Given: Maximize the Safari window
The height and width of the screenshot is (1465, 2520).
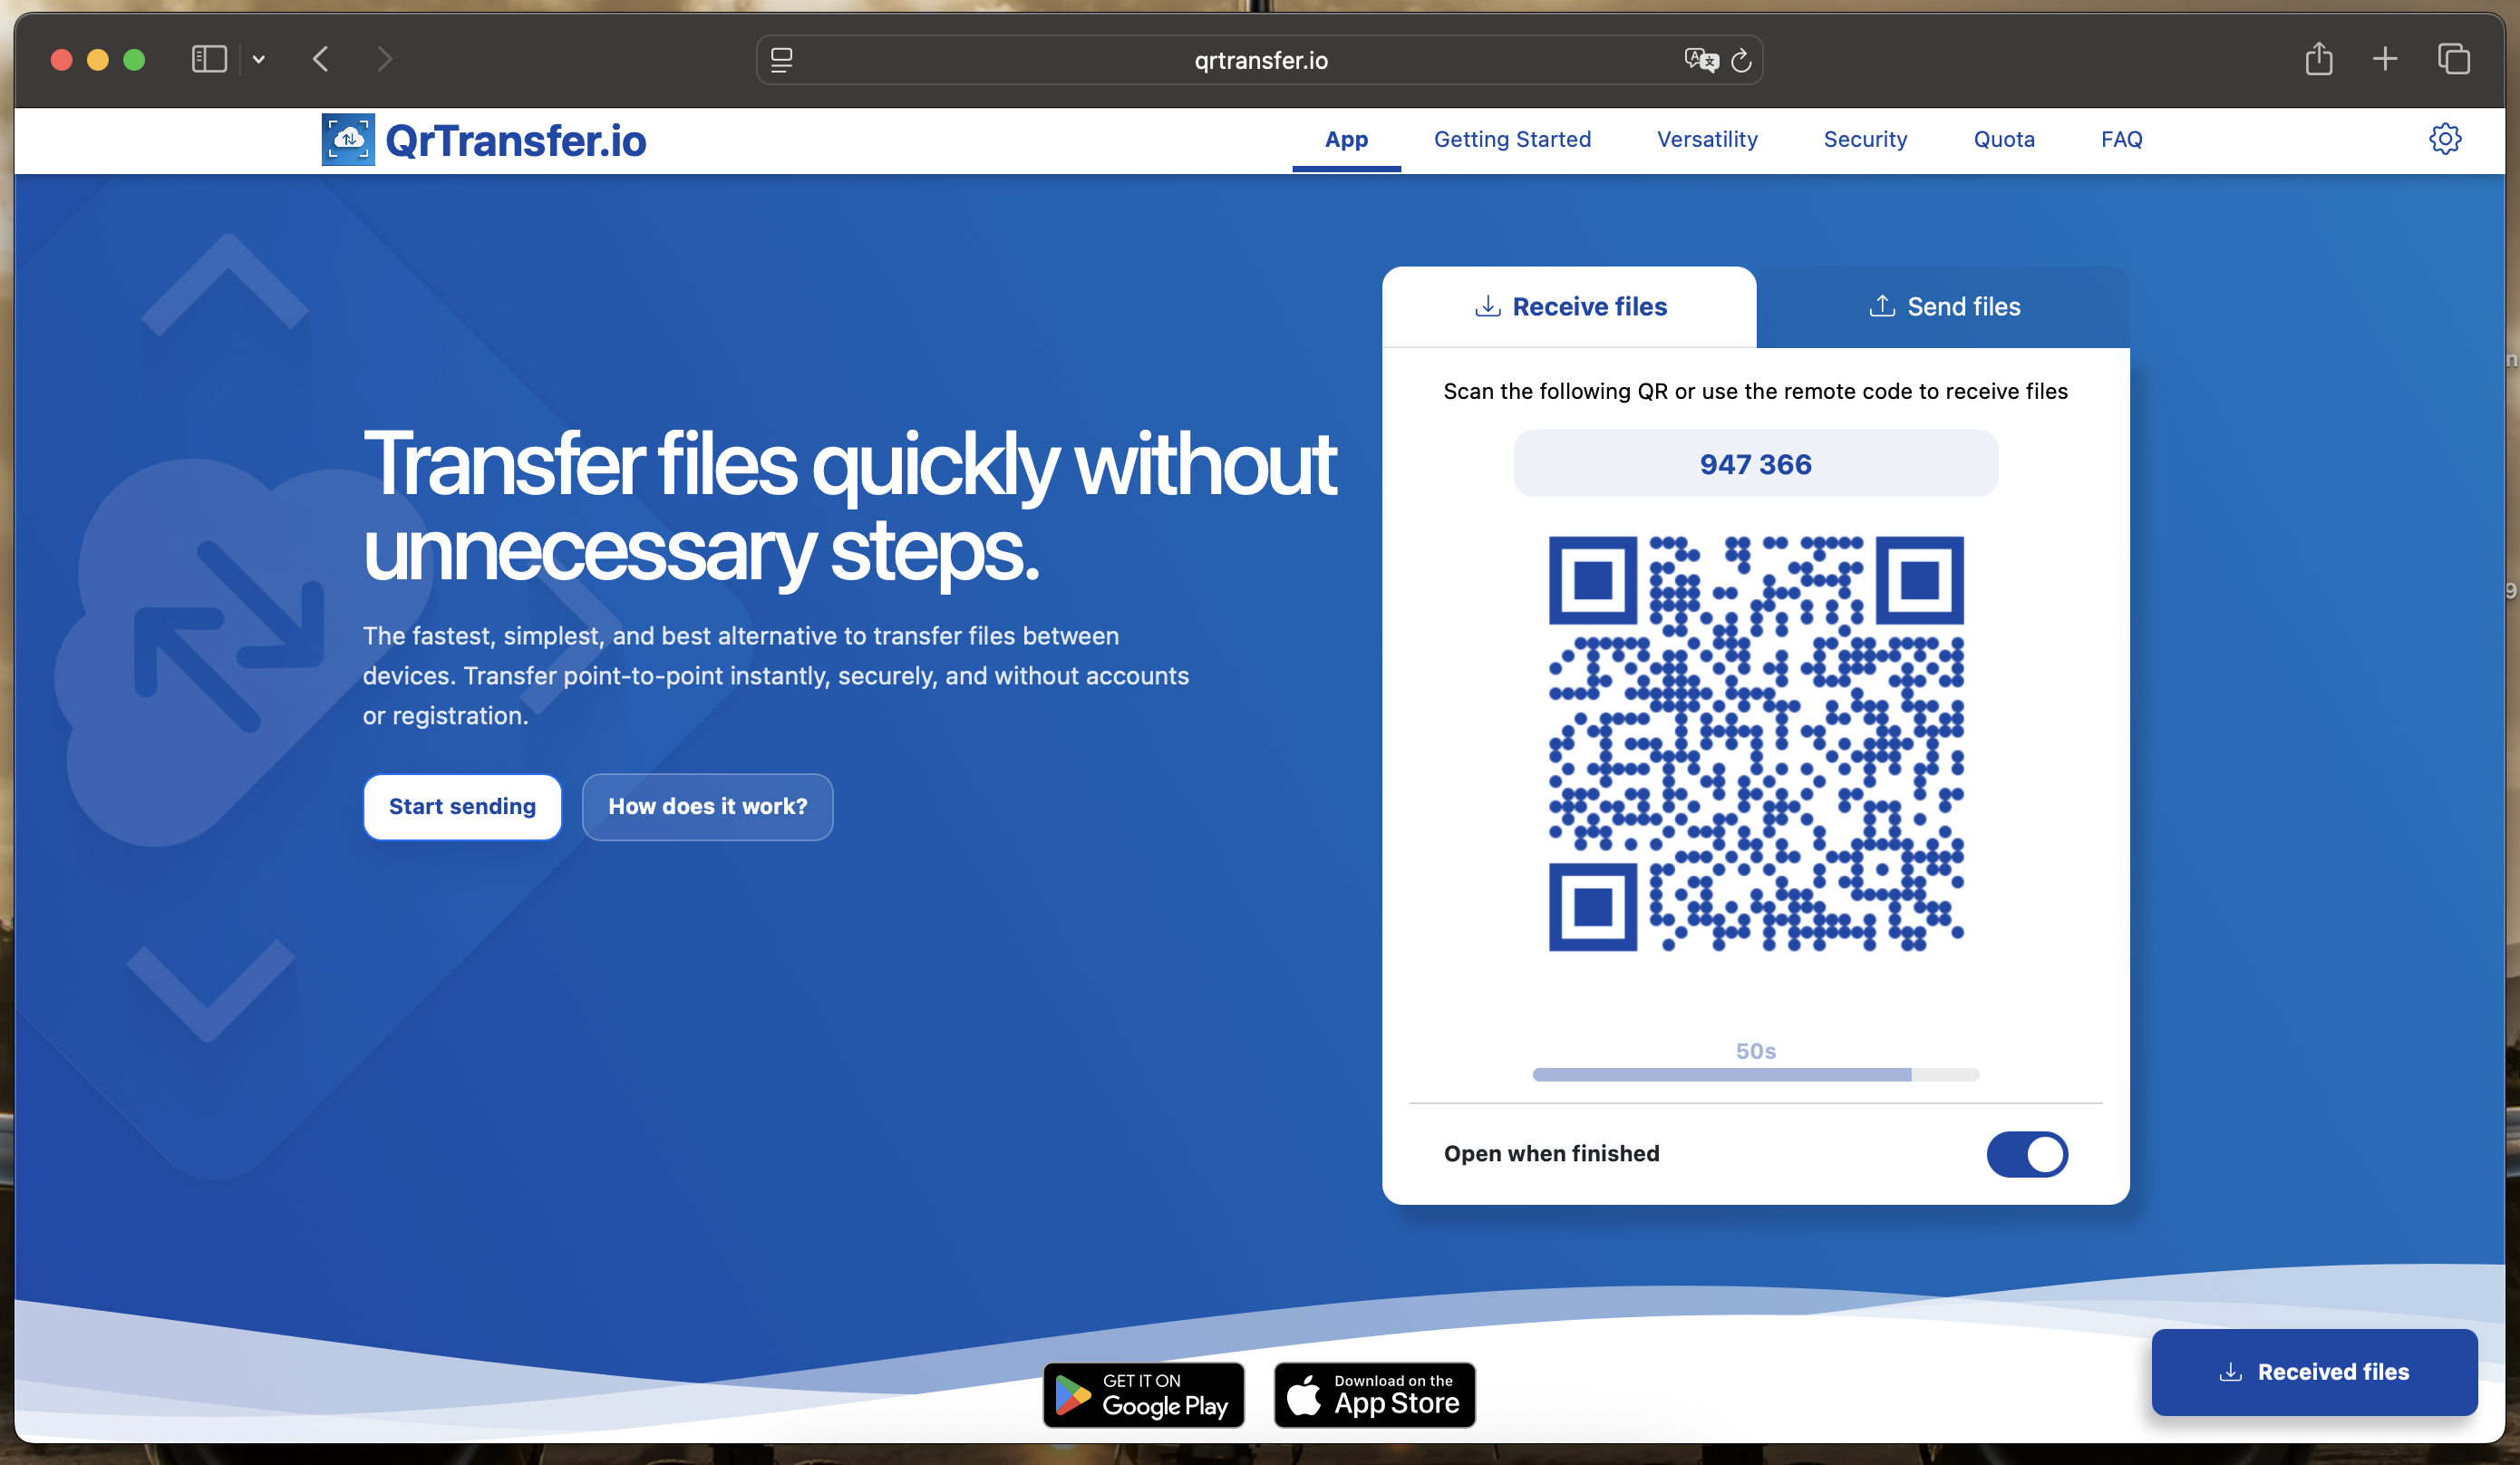Looking at the screenshot, I should 134,60.
